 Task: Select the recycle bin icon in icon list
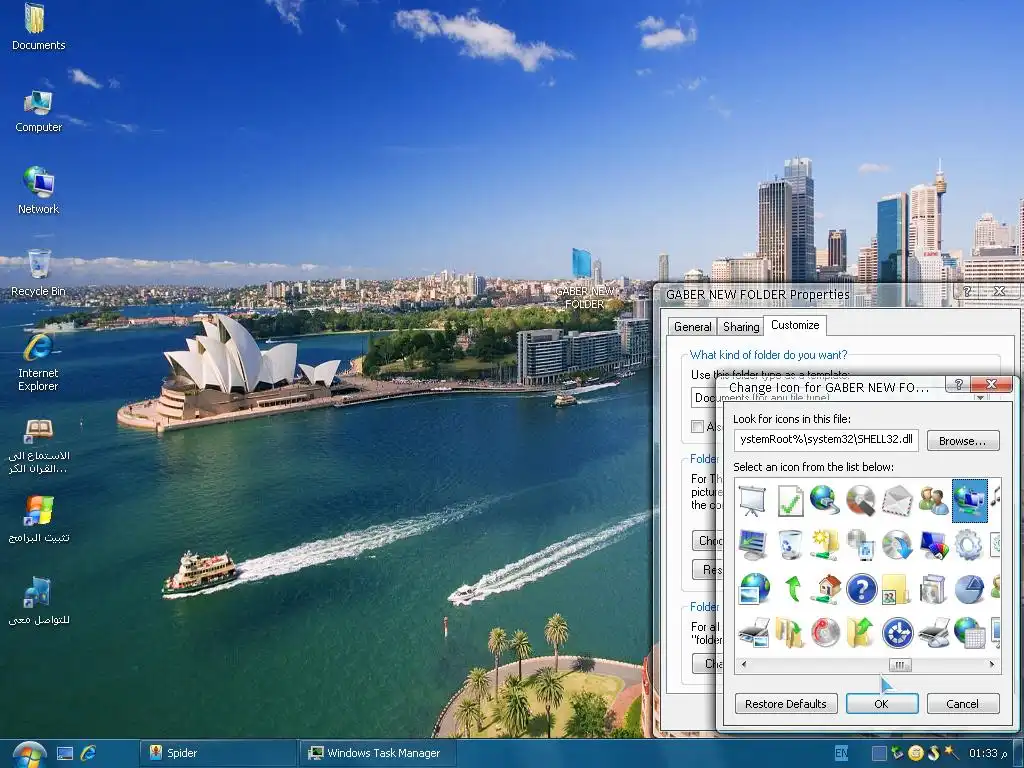(x=790, y=545)
